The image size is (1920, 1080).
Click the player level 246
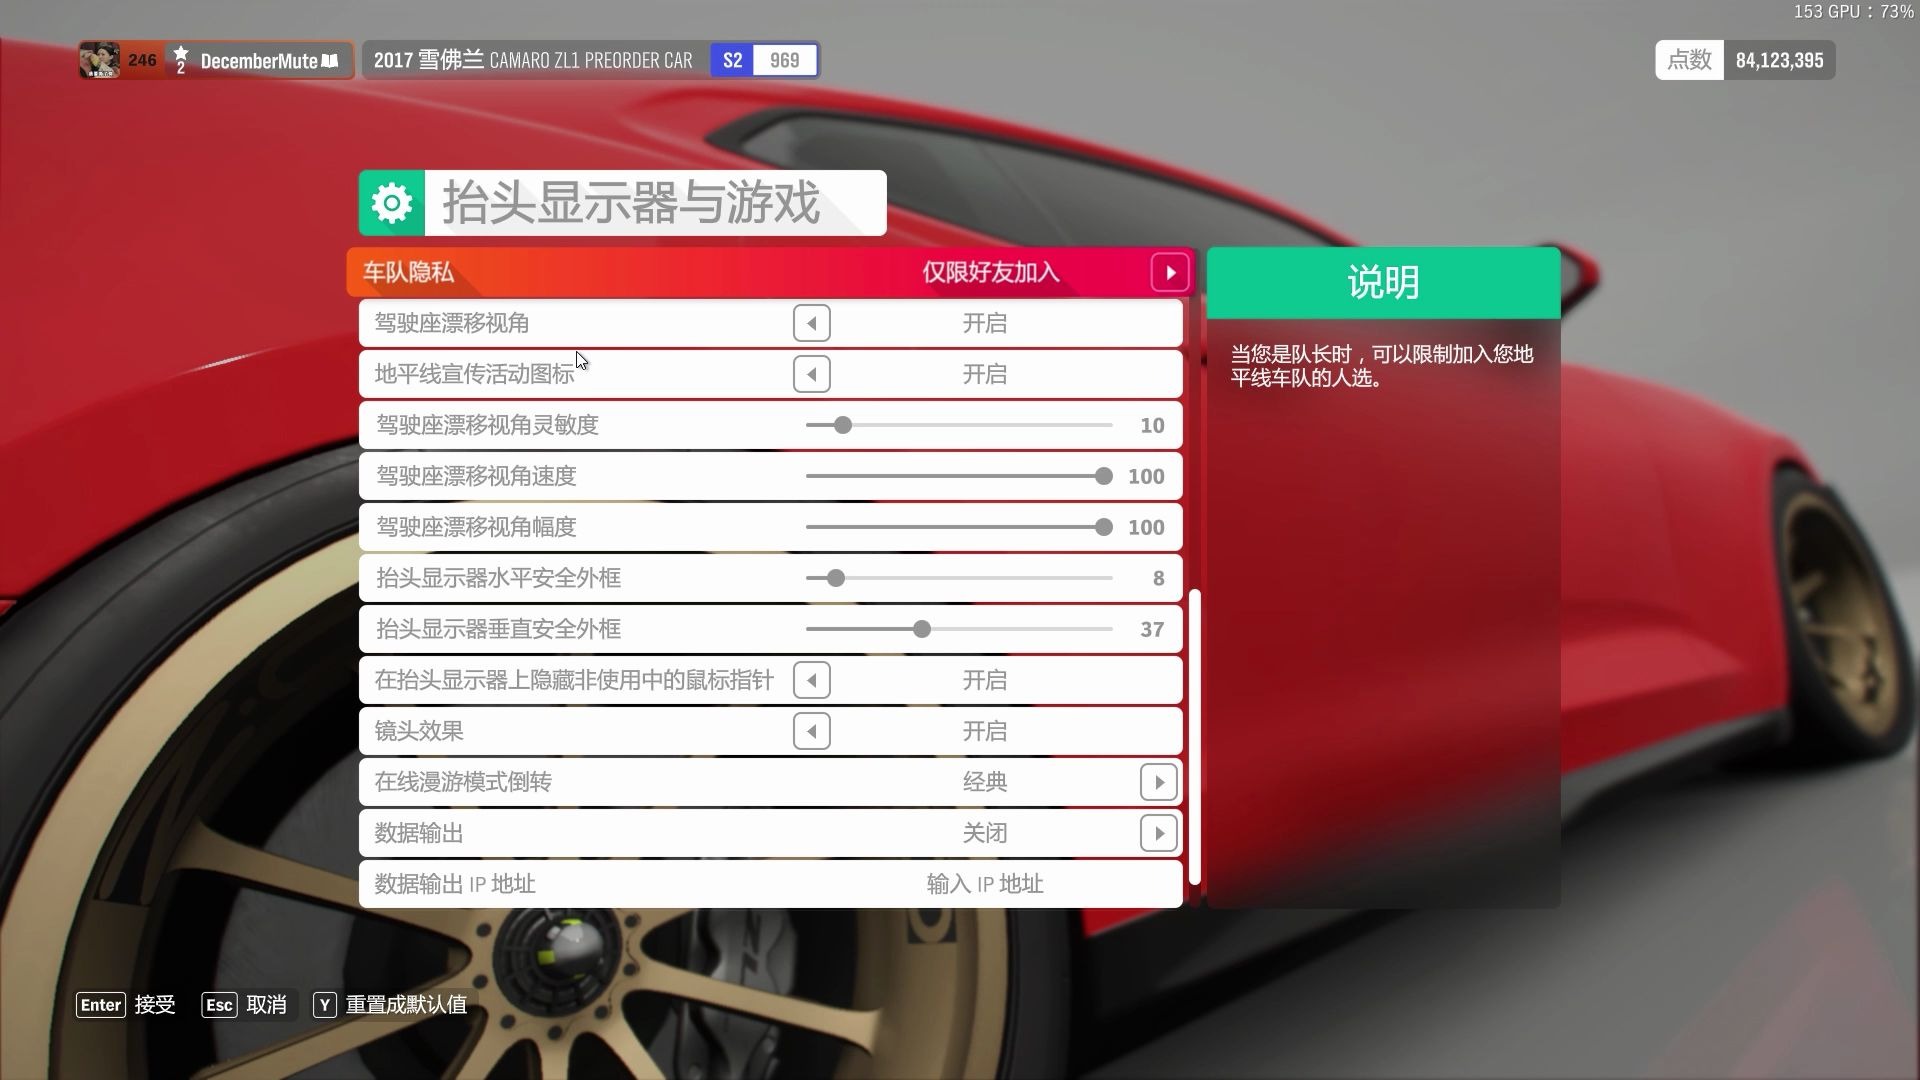[x=142, y=60]
